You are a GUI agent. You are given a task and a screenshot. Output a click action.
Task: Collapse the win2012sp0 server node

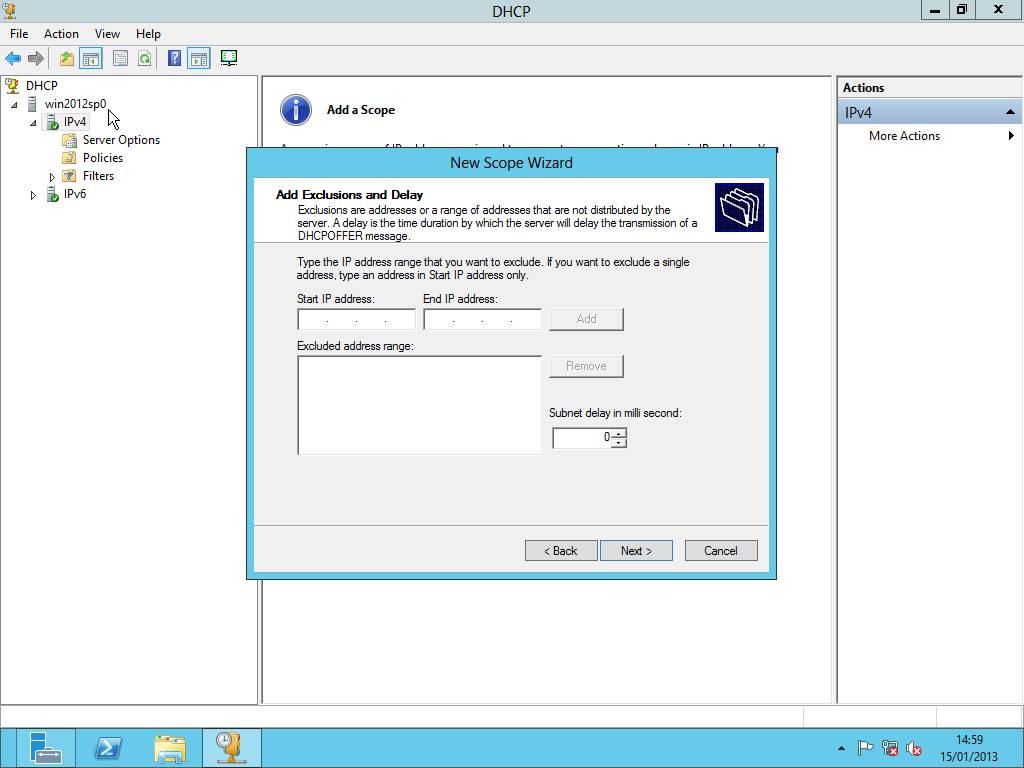(x=14, y=105)
